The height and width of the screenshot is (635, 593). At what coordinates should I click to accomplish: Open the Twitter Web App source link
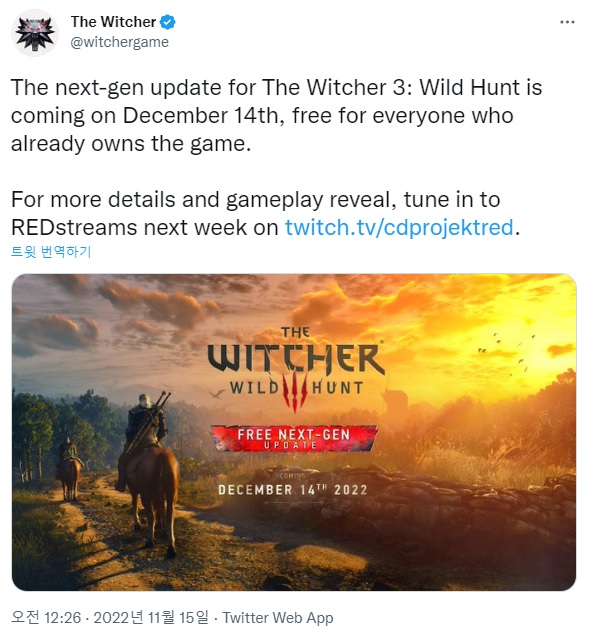pyautogui.click(x=278, y=618)
